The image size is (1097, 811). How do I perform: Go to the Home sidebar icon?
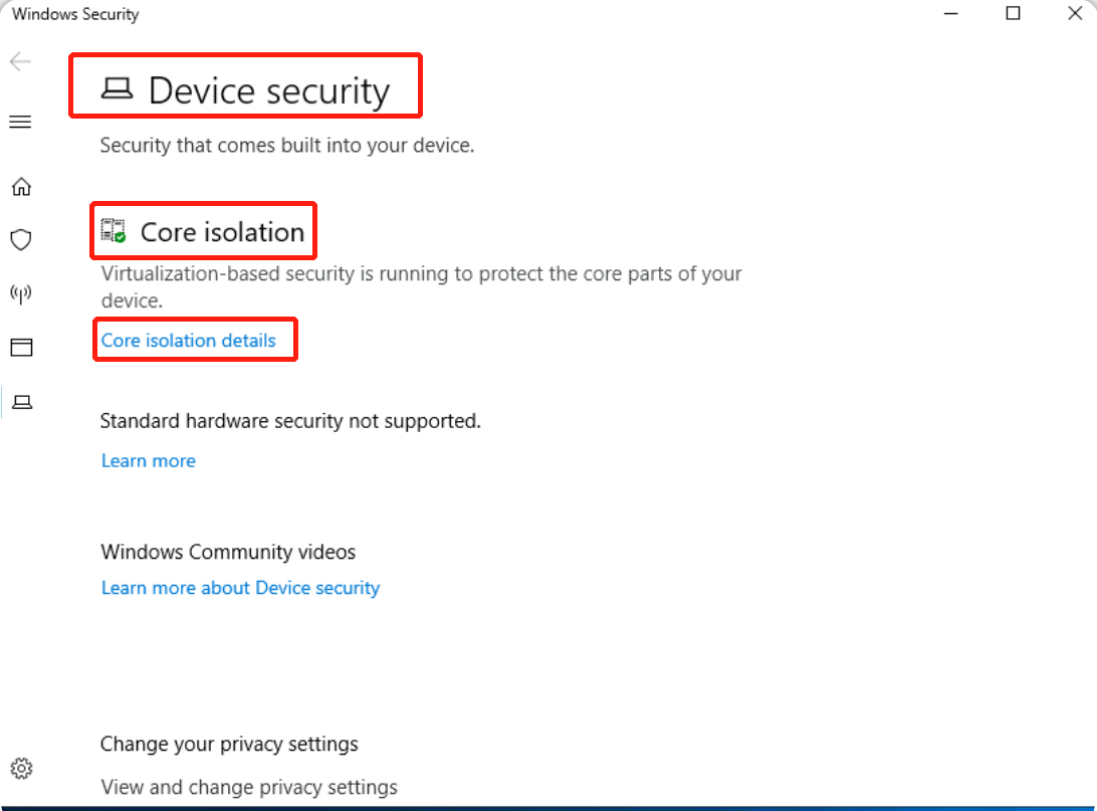point(21,187)
